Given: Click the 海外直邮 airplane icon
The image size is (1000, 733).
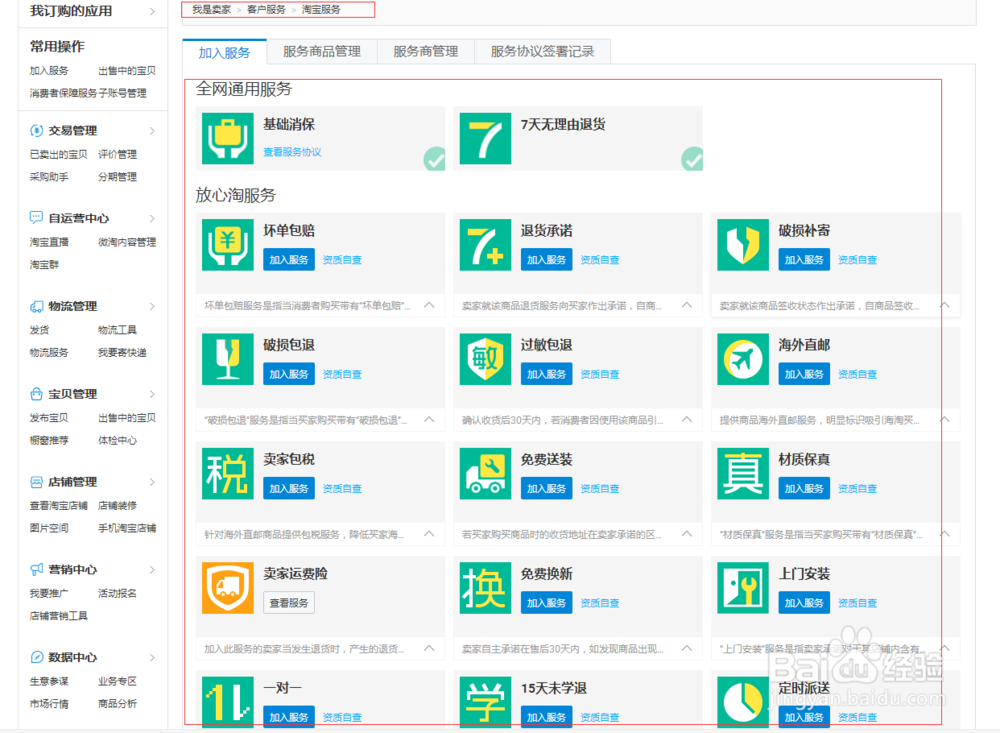Looking at the screenshot, I should pyautogui.click(x=743, y=359).
